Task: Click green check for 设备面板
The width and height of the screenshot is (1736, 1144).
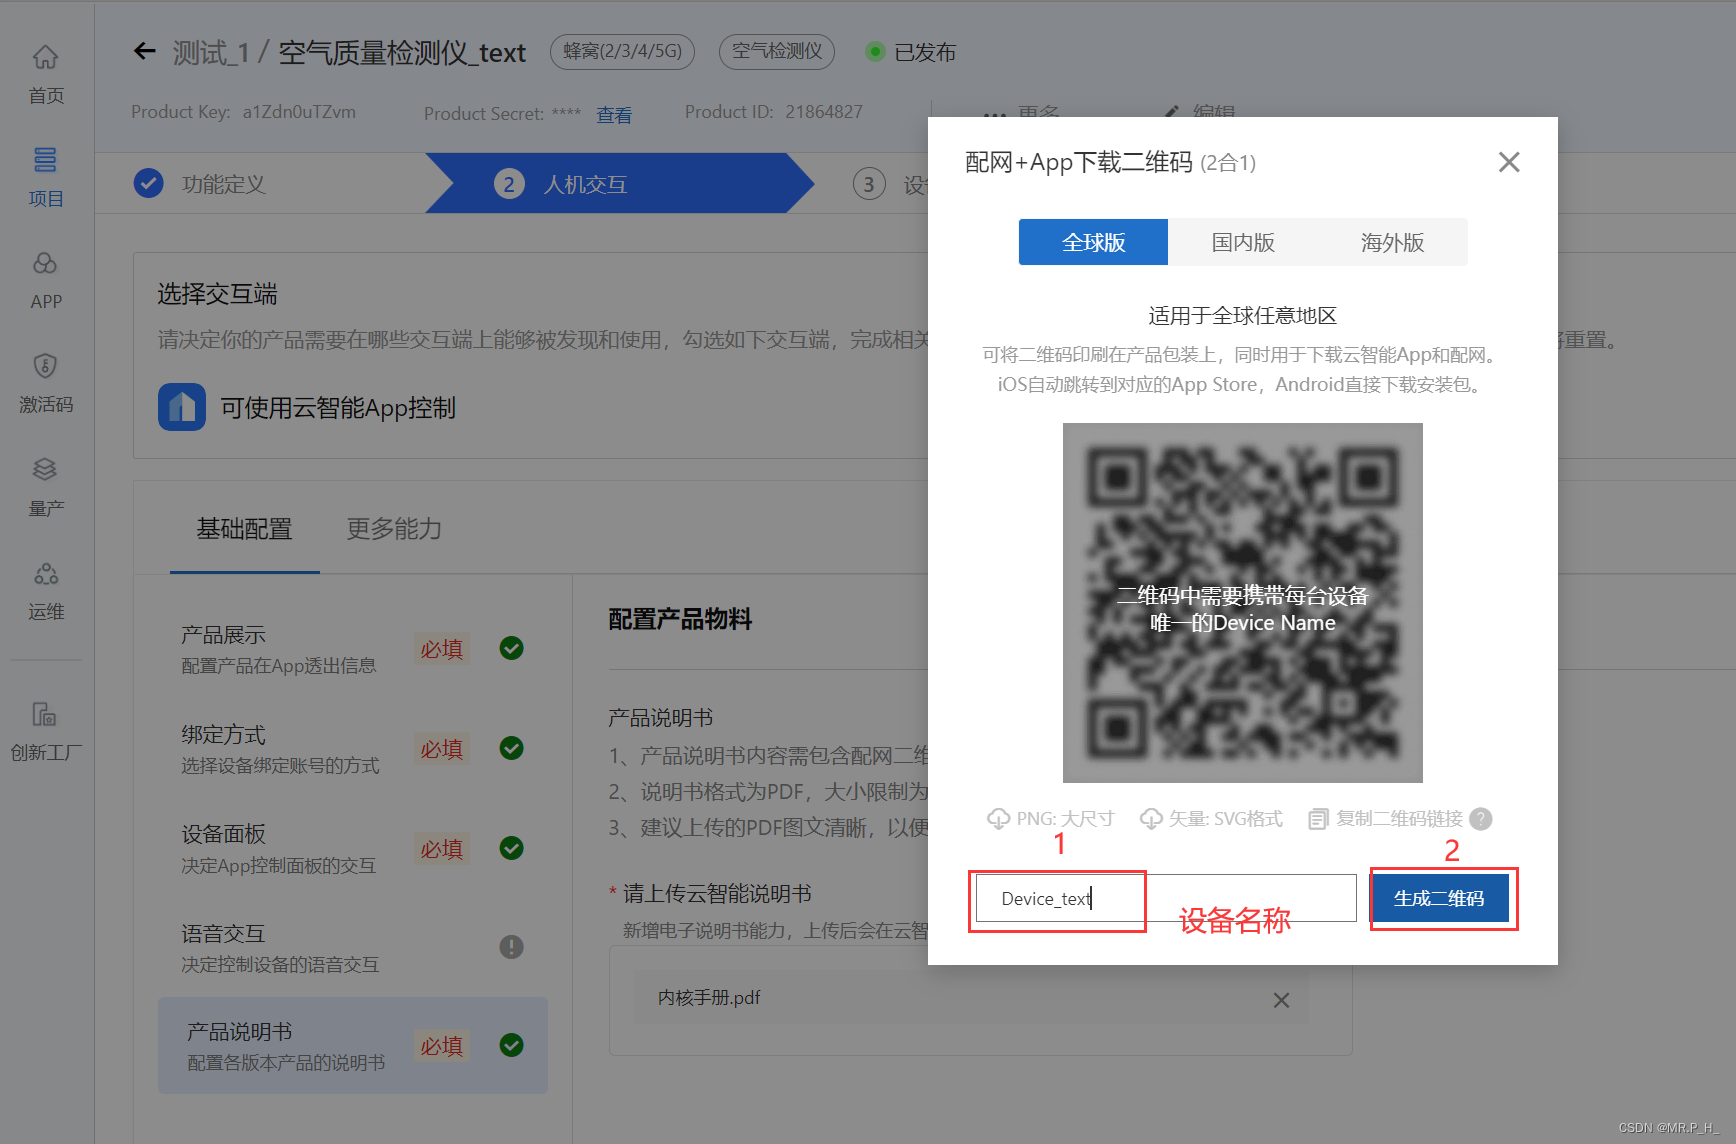Action: (x=511, y=848)
